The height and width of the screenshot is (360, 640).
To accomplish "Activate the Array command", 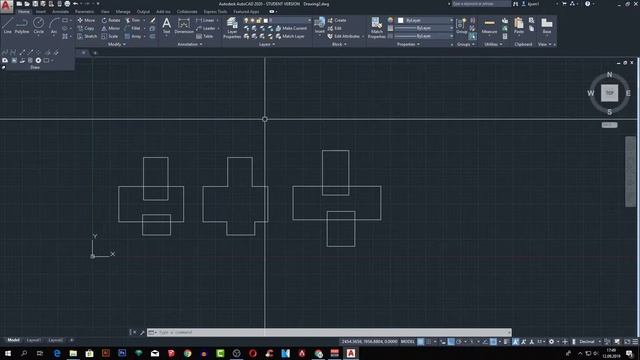I will (x=133, y=36).
